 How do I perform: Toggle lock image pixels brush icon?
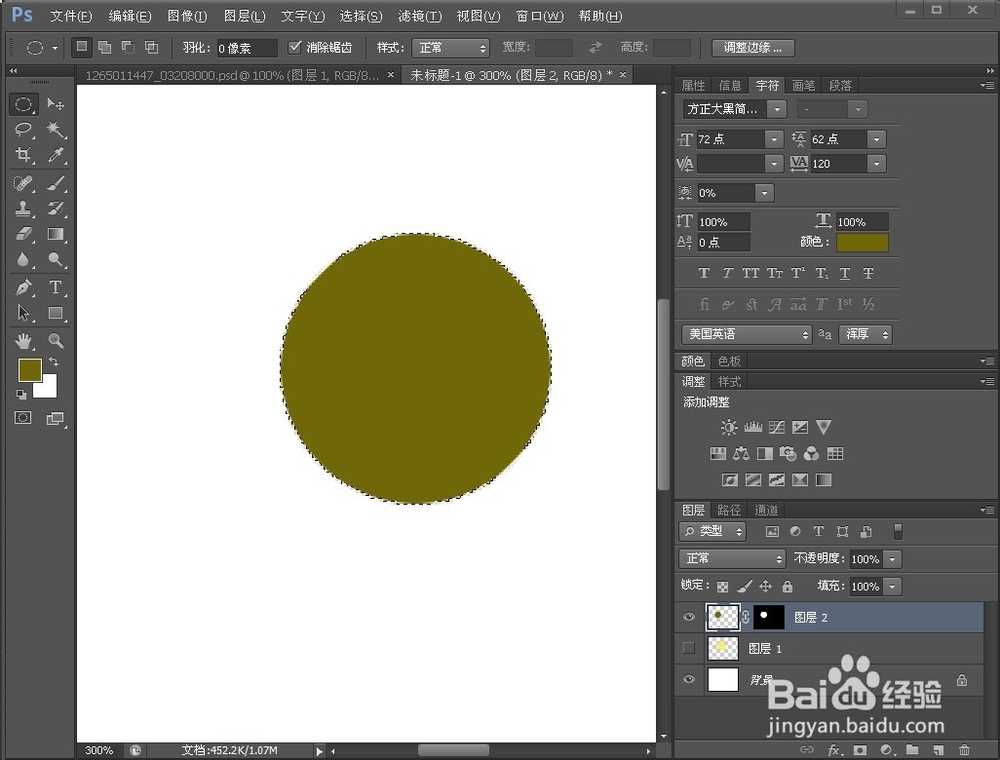745,586
